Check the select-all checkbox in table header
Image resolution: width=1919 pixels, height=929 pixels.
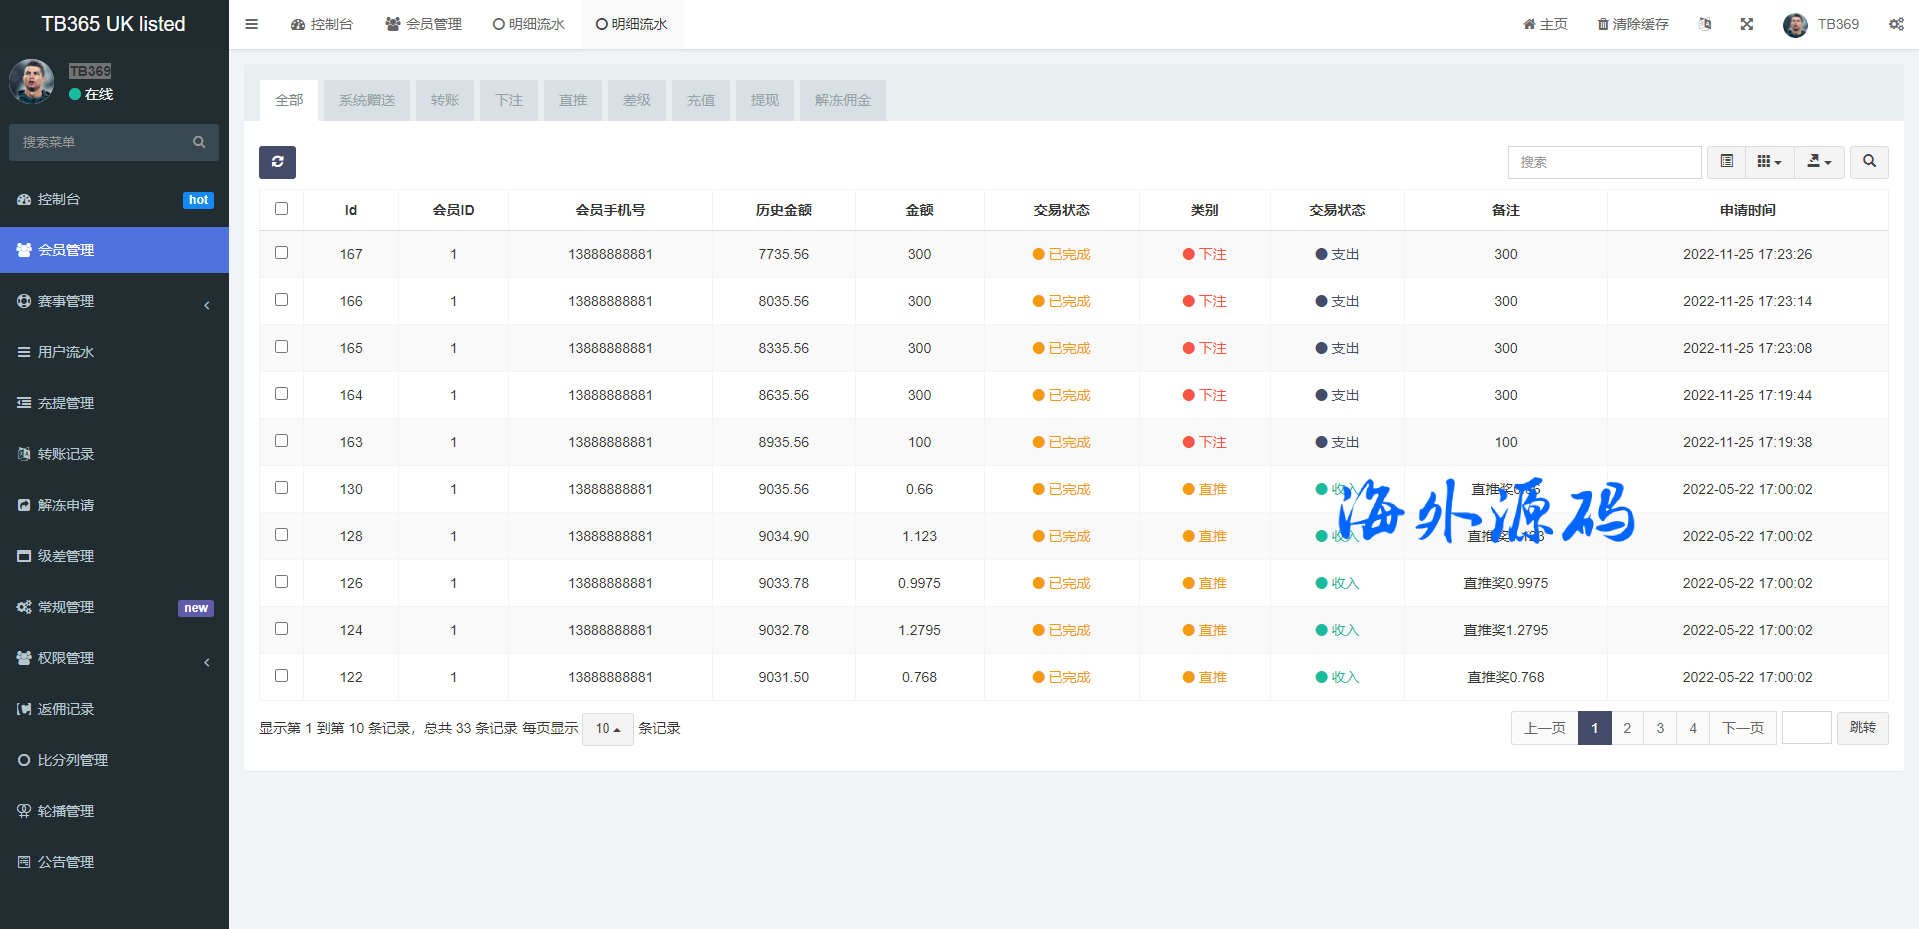tap(281, 209)
